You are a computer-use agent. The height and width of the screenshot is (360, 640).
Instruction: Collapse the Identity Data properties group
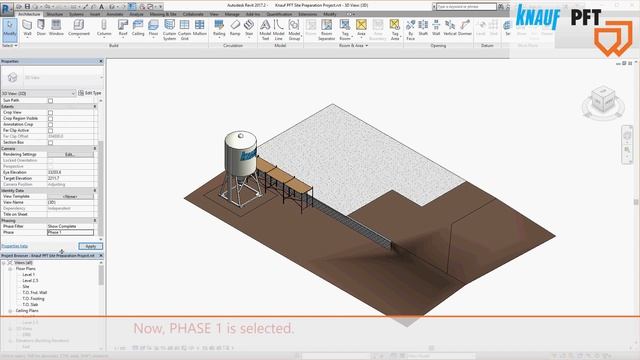click(95, 191)
